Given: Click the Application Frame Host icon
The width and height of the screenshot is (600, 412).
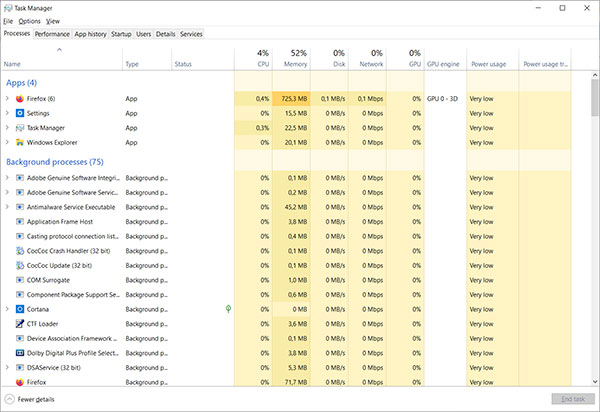Looking at the screenshot, I should (20, 221).
